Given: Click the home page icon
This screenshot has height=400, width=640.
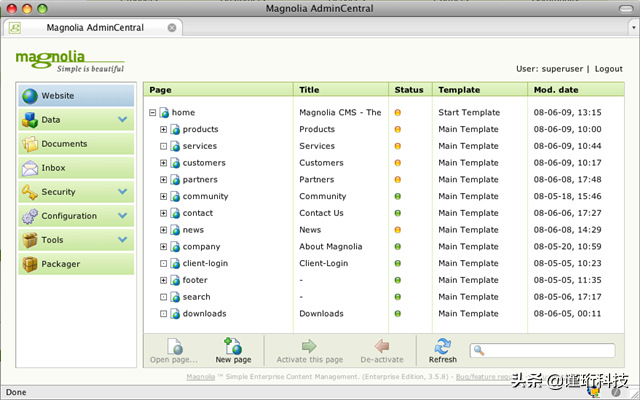Looking at the screenshot, I should coord(164,113).
